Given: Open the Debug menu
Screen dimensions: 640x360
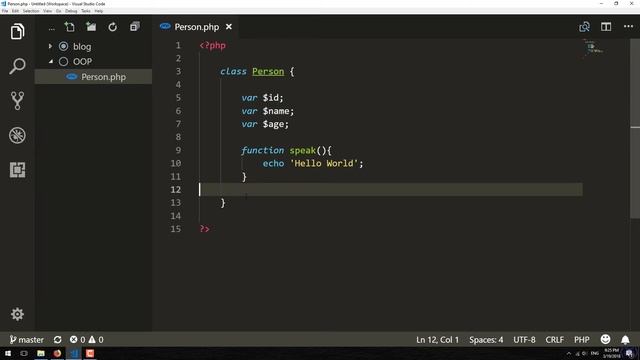Looking at the screenshot, I should (x=71, y=11).
